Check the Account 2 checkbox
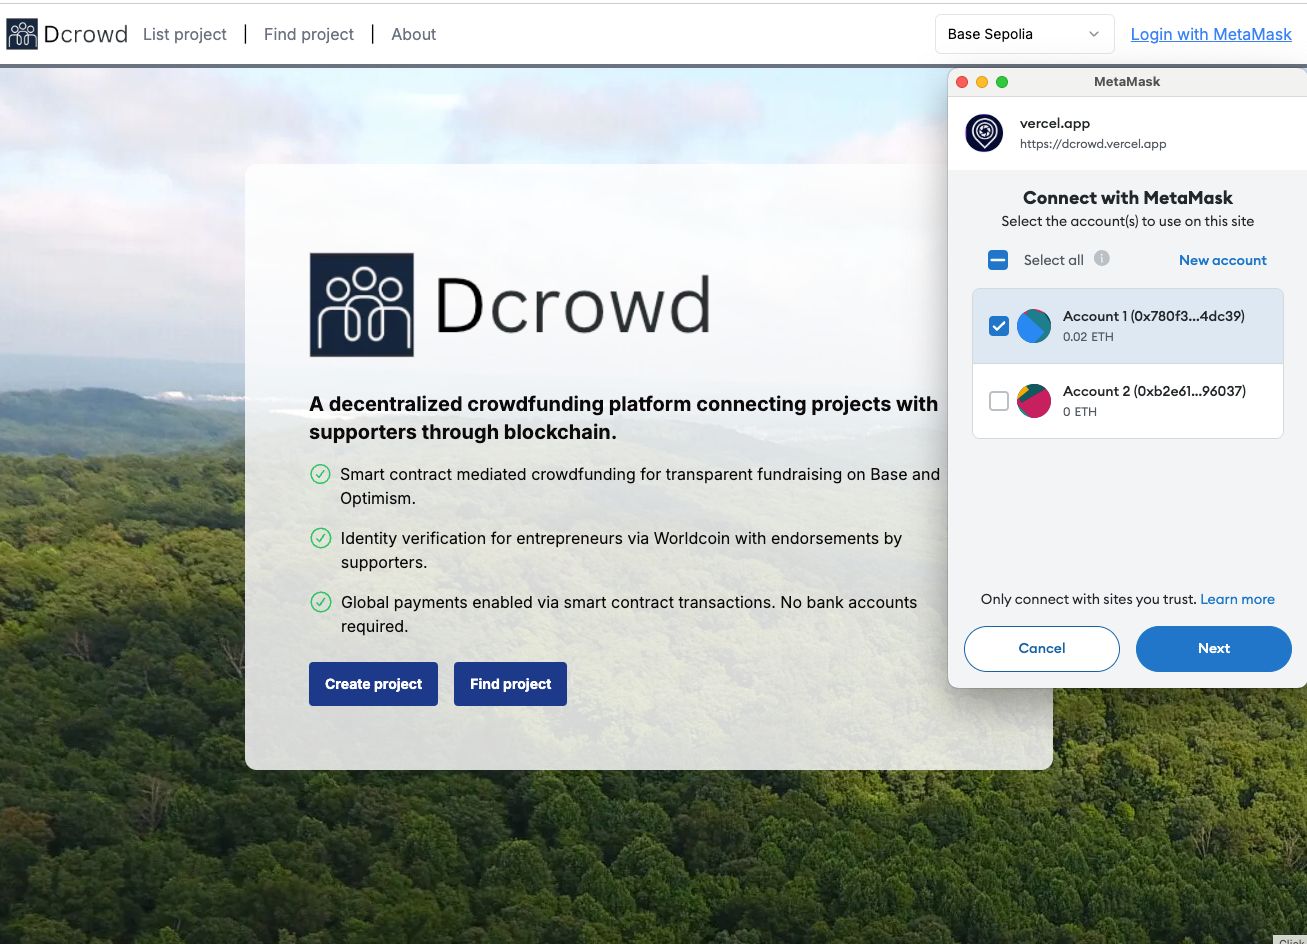The height and width of the screenshot is (944, 1307). click(998, 401)
